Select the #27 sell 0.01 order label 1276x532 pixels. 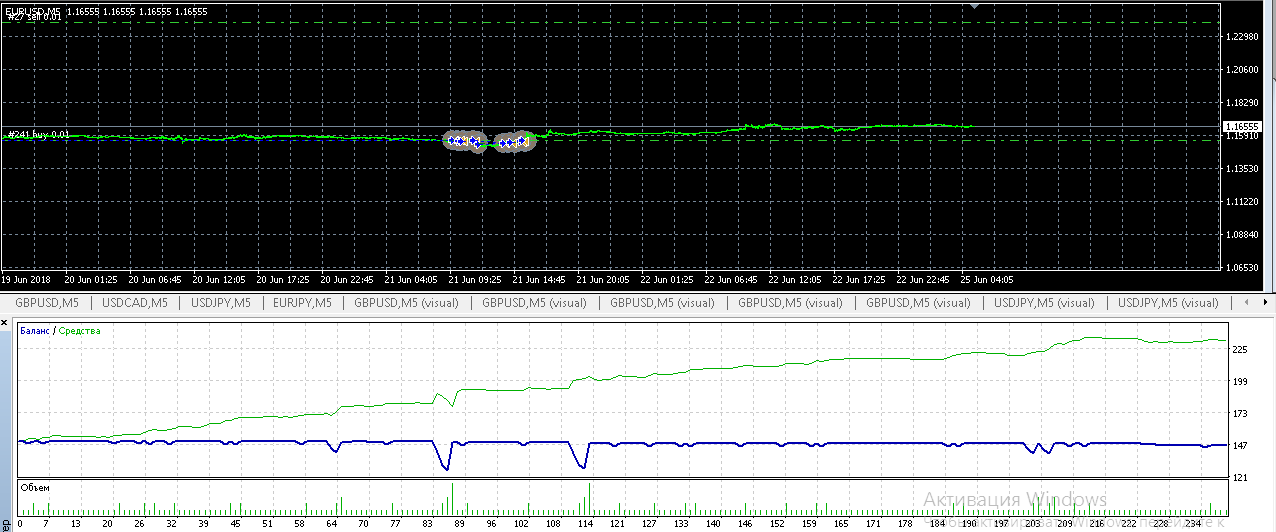(x=35, y=17)
